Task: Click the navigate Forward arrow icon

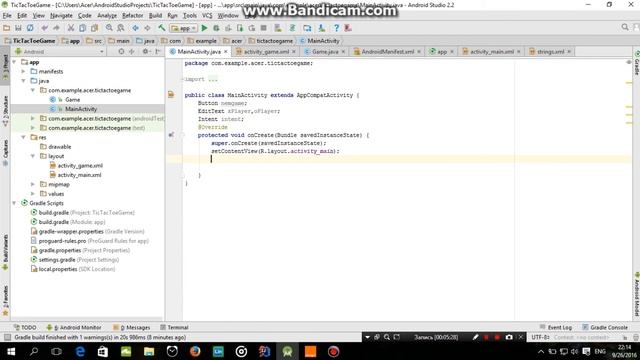Action: pyautogui.click(x=147, y=28)
